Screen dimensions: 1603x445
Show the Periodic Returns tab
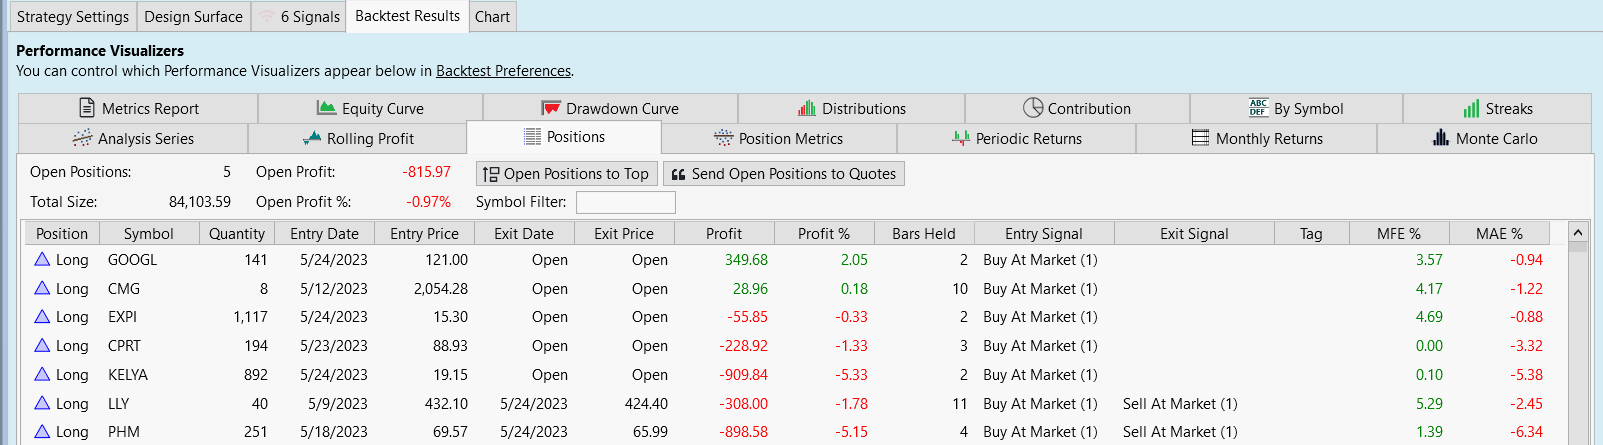[1016, 138]
